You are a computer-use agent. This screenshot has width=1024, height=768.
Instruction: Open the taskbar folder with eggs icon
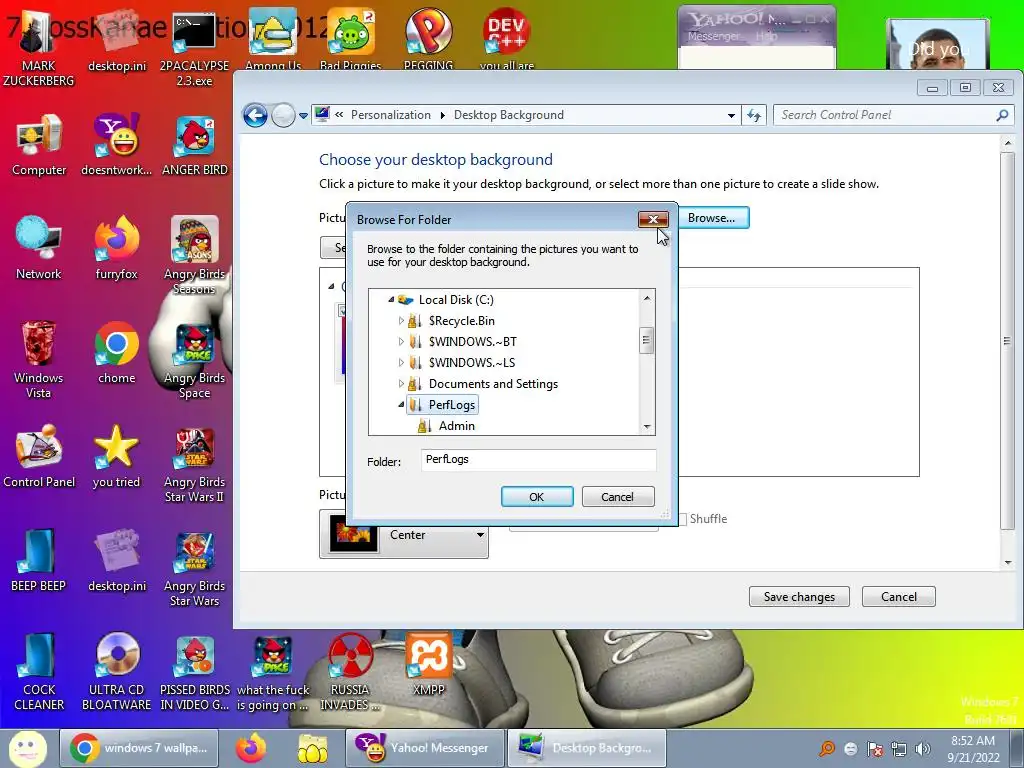click(x=313, y=748)
